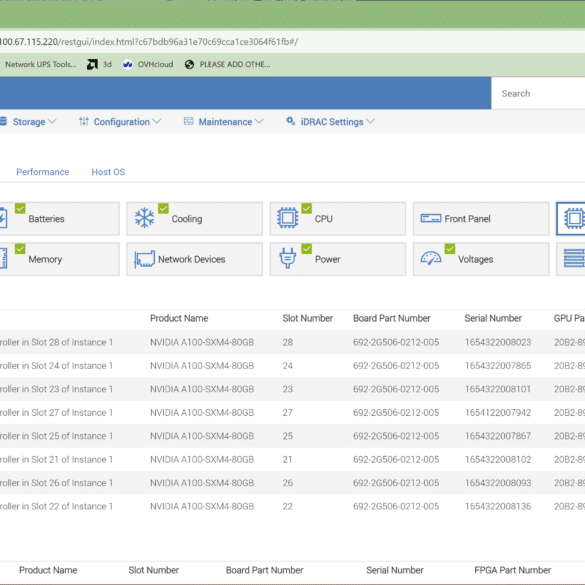Expand the Maintenance menu chevron
The width and height of the screenshot is (585, 585).
pyautogui.click(x=259, y=121)
